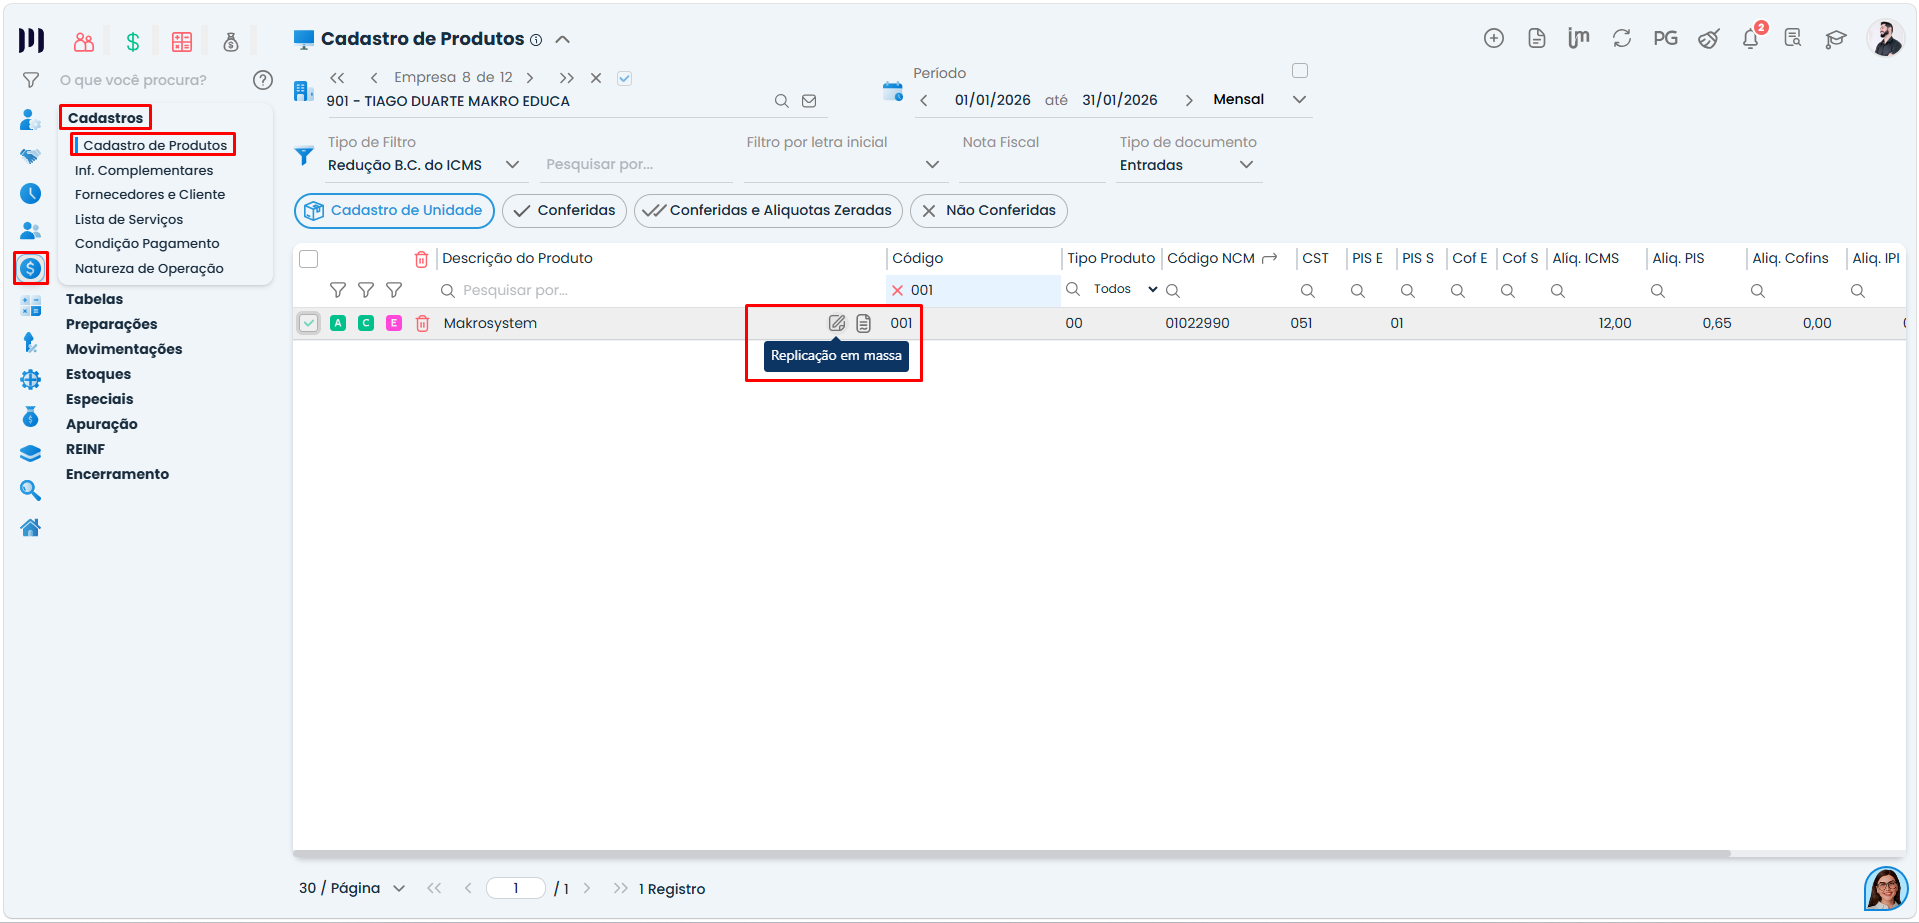Select Natureza de Operação in menu
1919x923 pixels.
pos(149,268)
